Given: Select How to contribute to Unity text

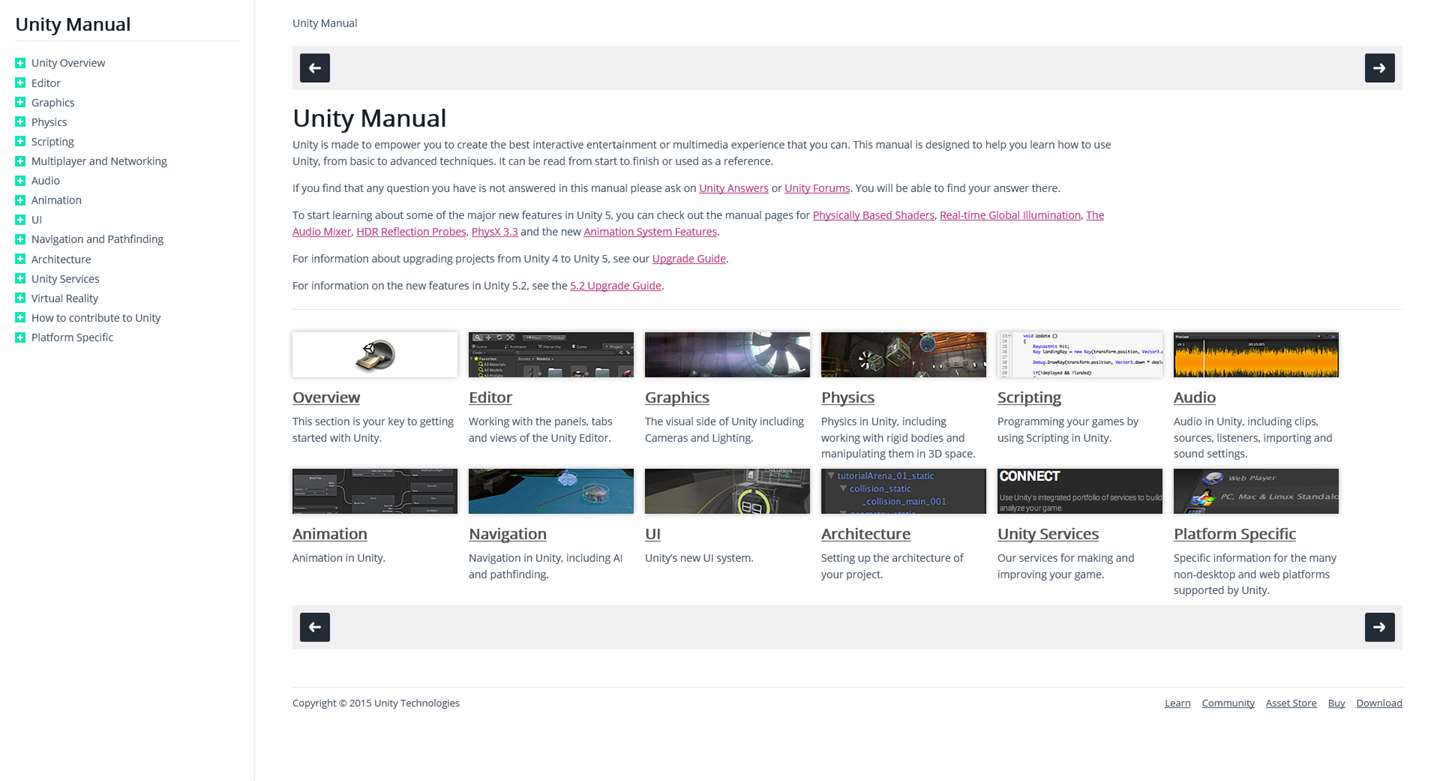Looking at the screenshot, I should point(96,318).
